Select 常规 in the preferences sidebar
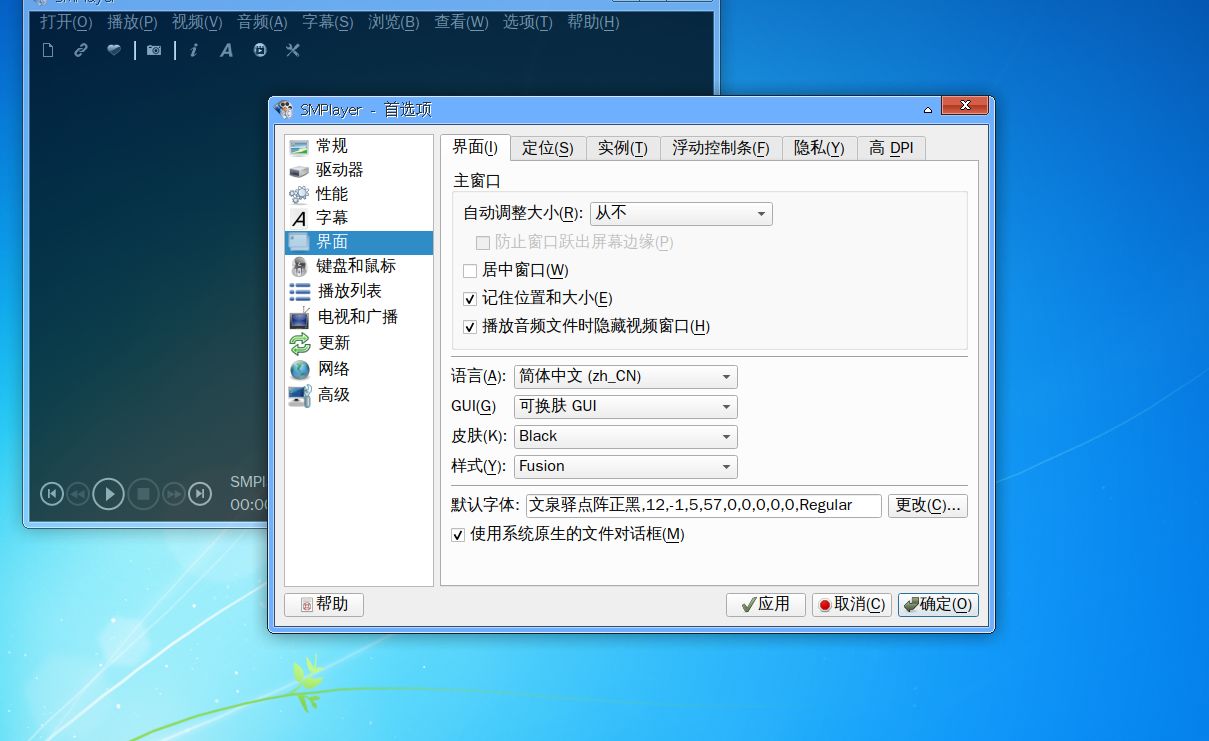Image resolution: width=1209 pixels, height=741 pixels. [x=359, y=147]
